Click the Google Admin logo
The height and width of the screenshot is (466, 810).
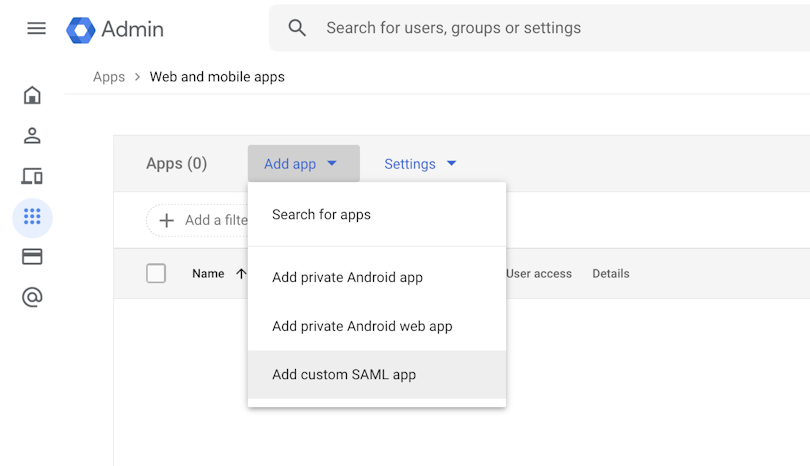click(81, 30)
